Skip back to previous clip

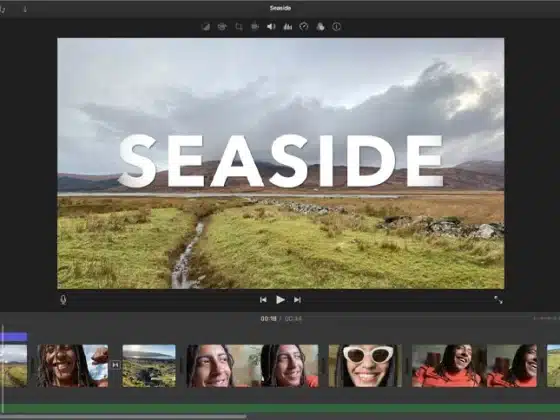click(263, 300)
